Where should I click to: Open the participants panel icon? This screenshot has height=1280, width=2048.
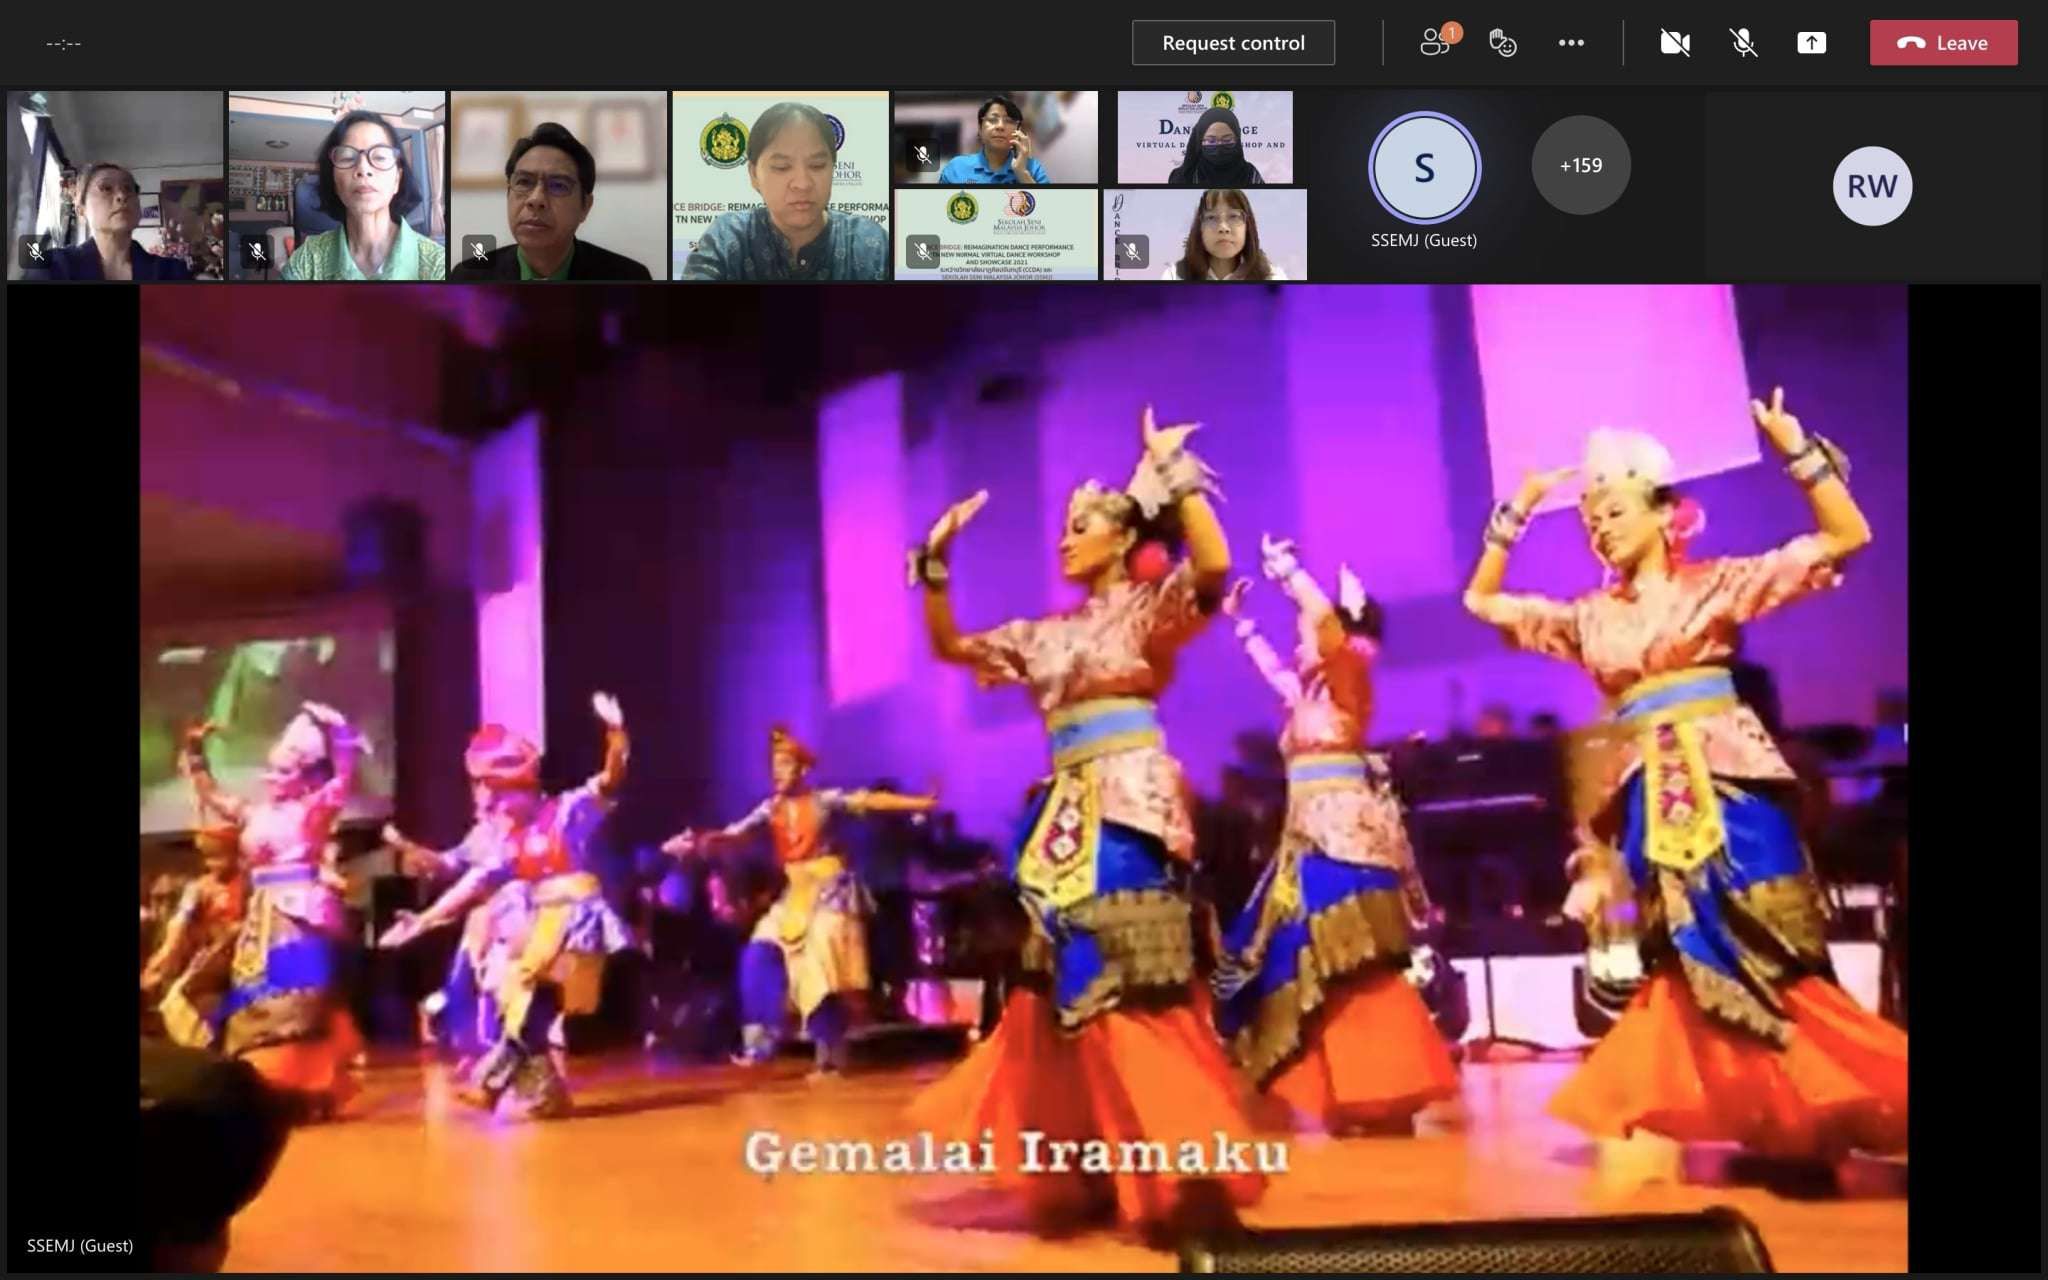(x=1437, y=43)
